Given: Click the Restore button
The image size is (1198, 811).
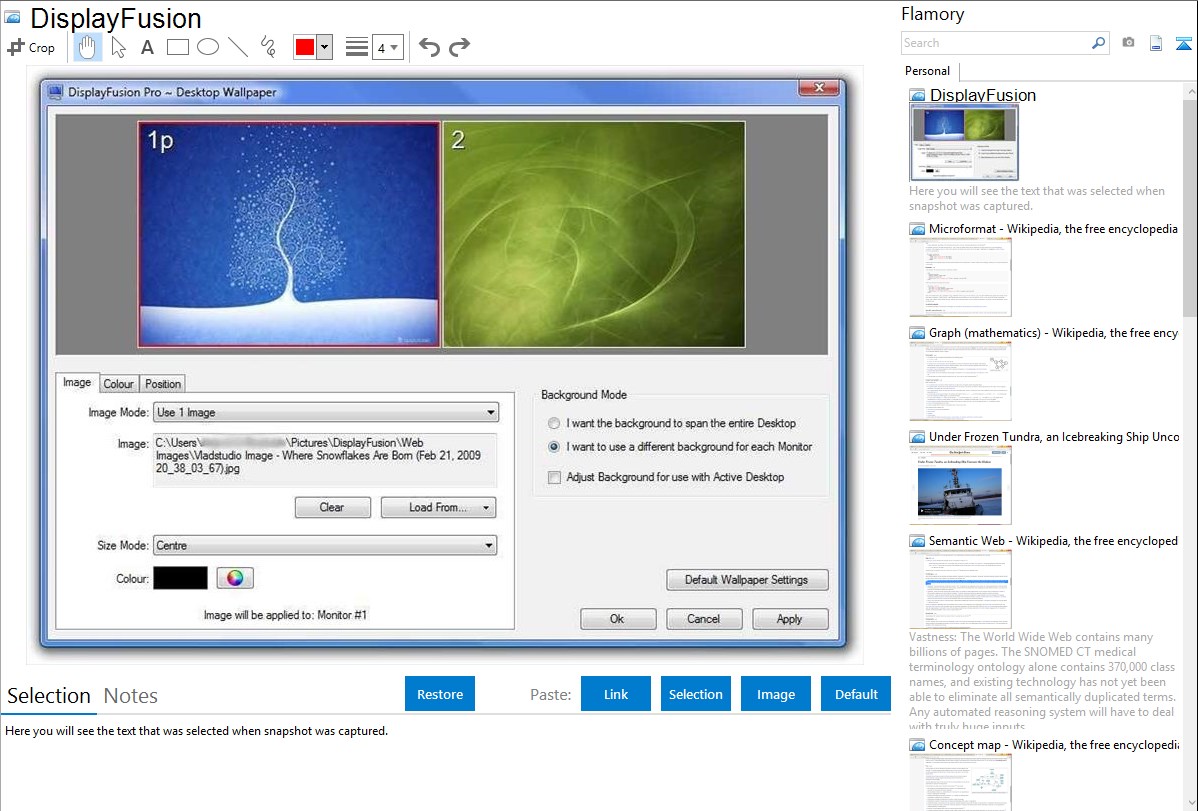Looking at the screenshot, I should click(x=440, y=694).
